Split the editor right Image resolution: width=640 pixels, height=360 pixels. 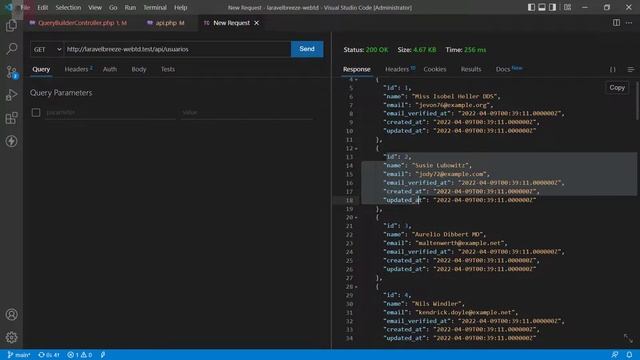coord(616,23)
